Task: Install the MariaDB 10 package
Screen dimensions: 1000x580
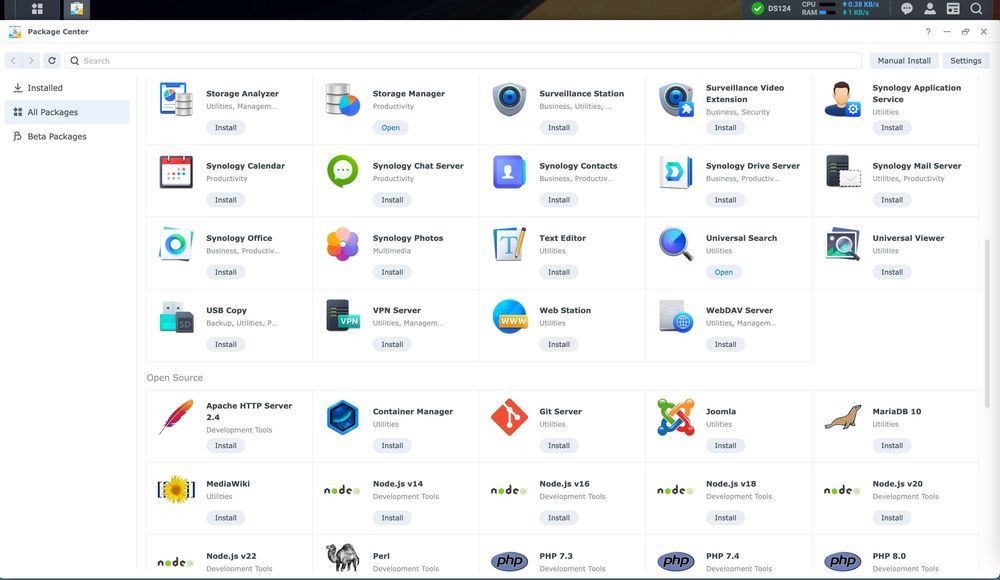Action: pyautogui.click(x=892, y=445)
